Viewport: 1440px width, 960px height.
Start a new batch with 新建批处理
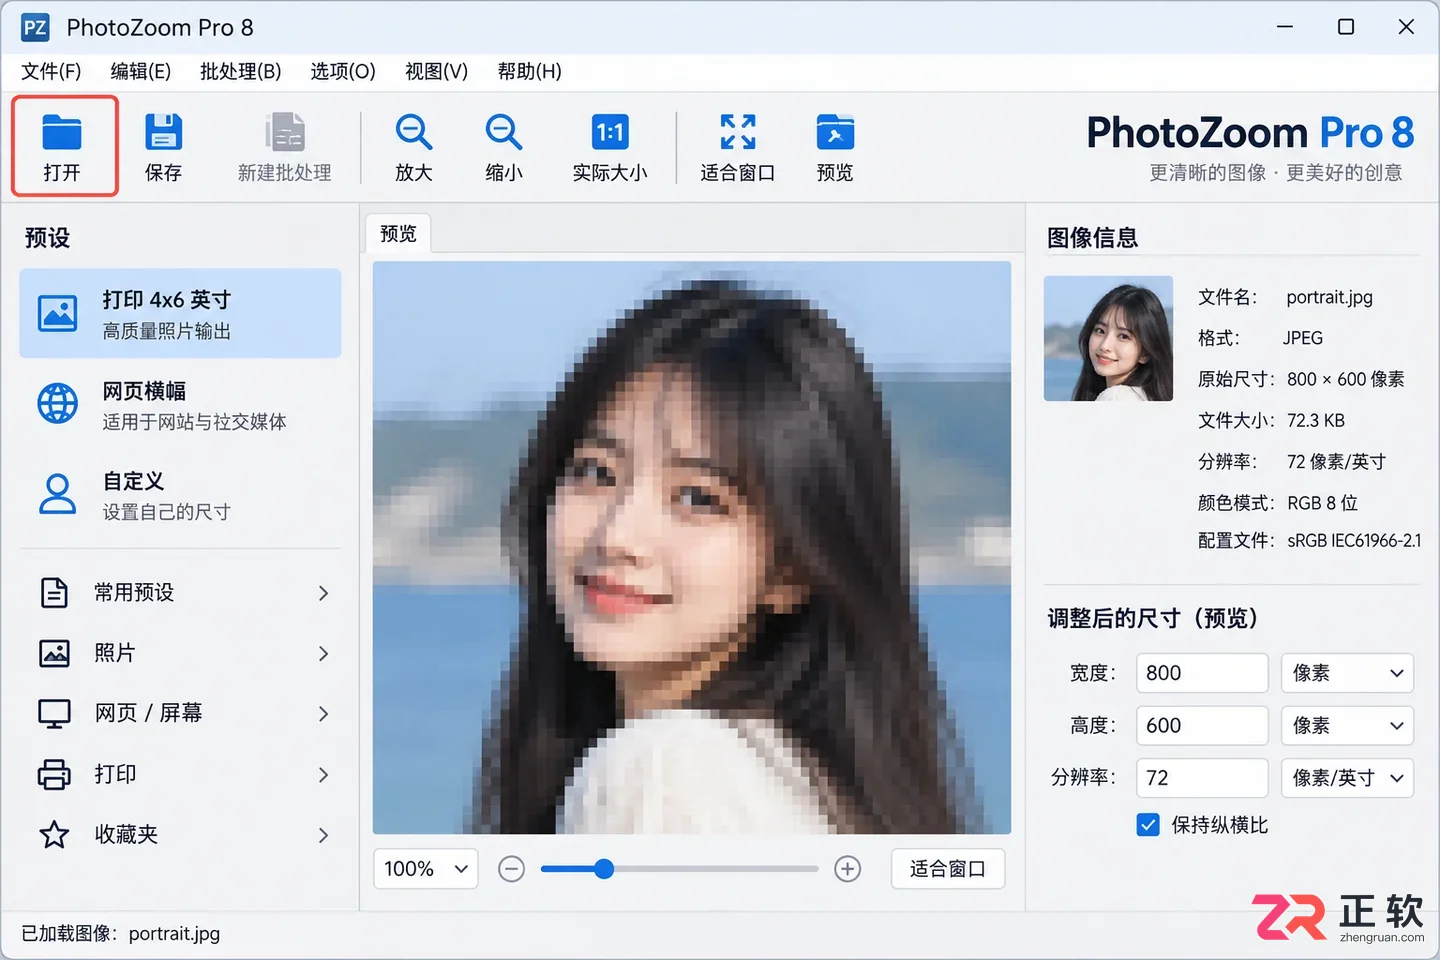click(x=285, y=146)
